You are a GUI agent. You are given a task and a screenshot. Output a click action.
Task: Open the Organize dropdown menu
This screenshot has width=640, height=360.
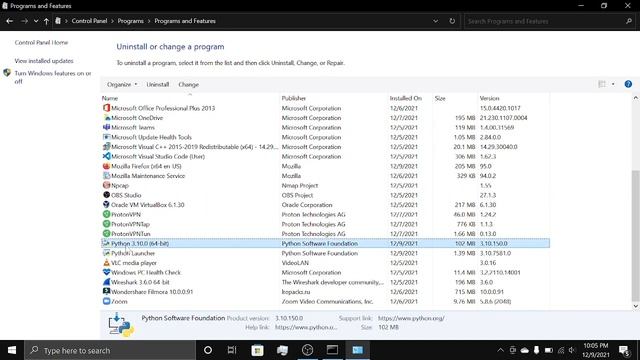click(x=122, y=84)
